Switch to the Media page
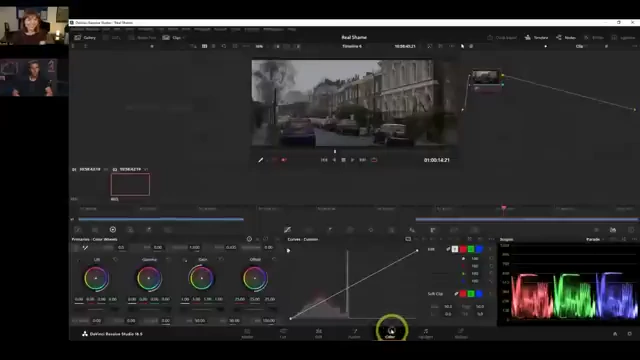 coord(247,333)
